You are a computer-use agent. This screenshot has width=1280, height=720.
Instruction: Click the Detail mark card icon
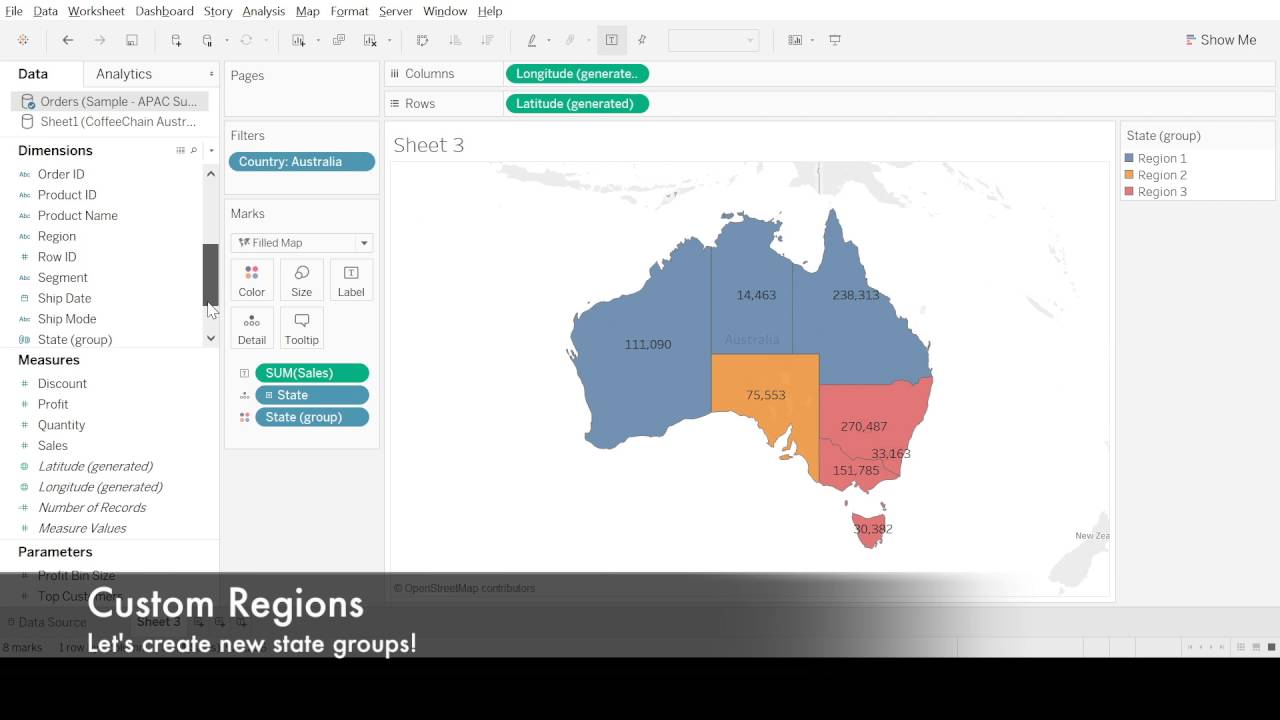pos(251,328)
